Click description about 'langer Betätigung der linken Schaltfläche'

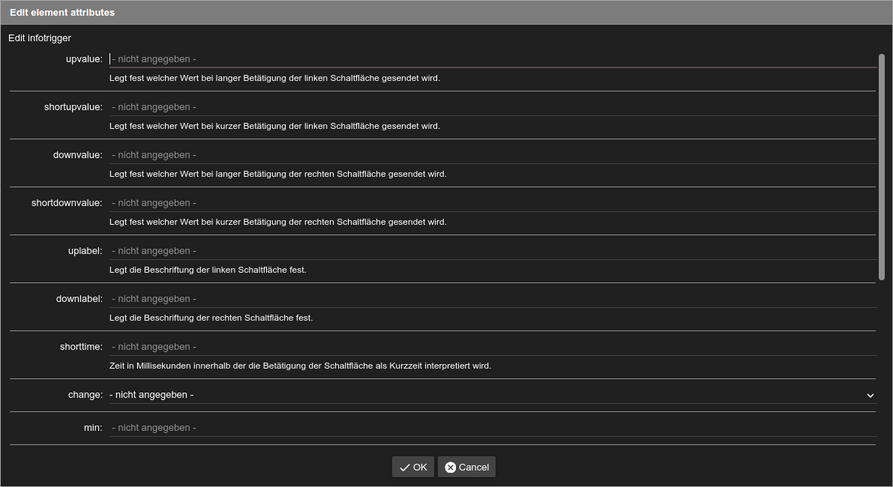pyautogui.click(x=275, y=78)
